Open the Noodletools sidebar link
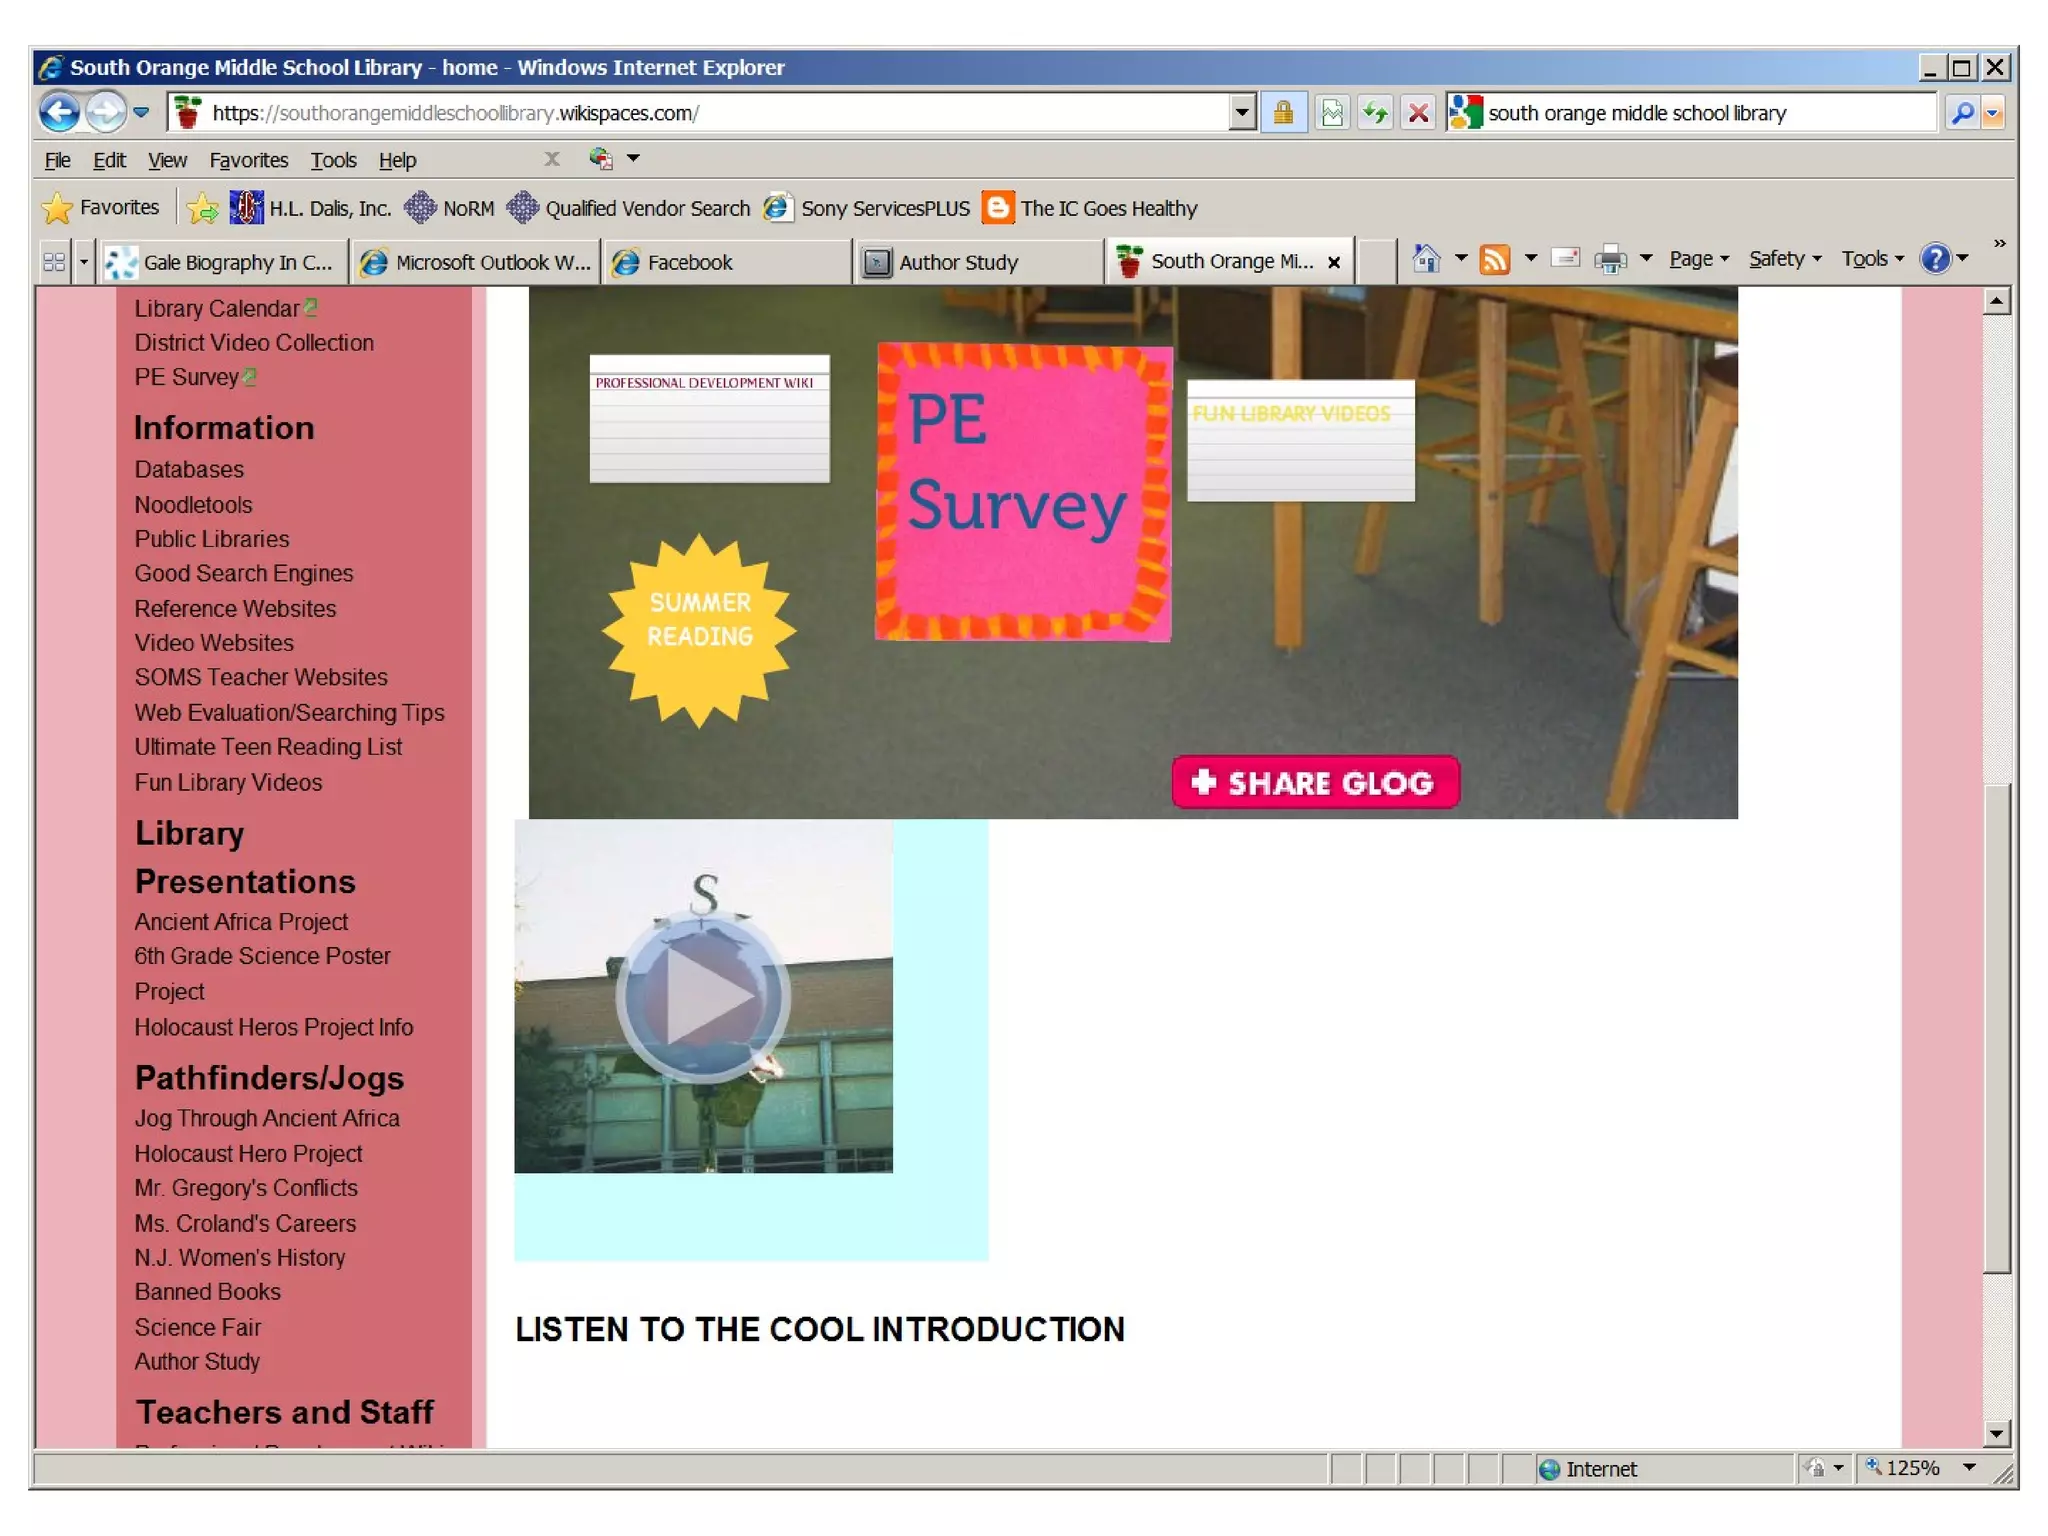2048x1536 pixels. pos(193,504)
